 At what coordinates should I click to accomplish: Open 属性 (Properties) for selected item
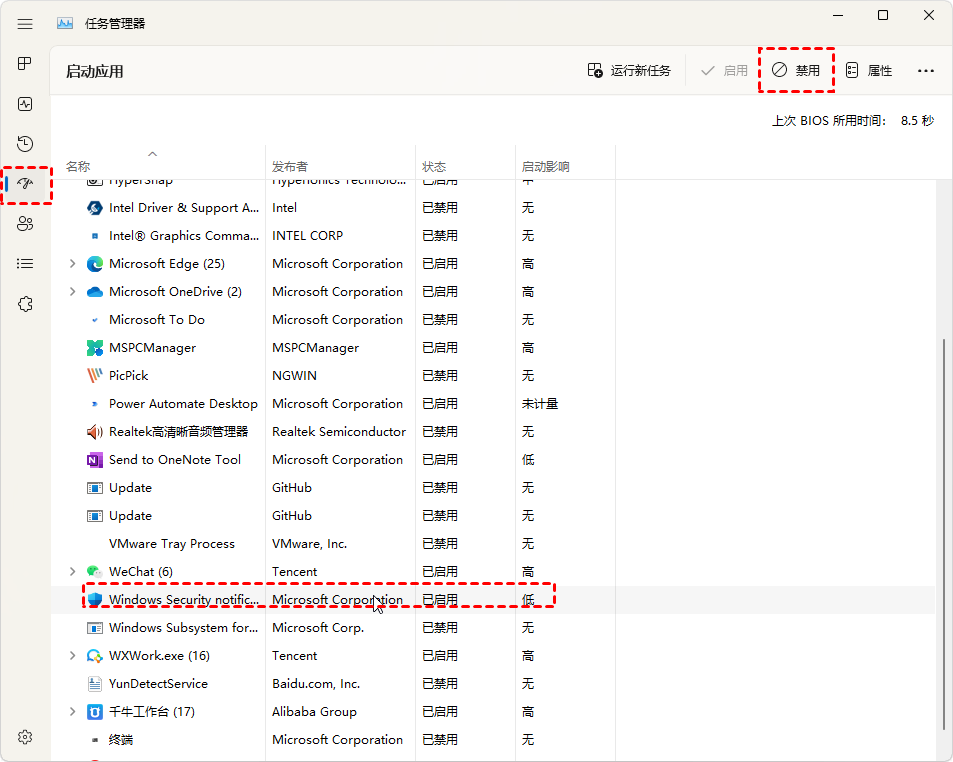tap(869, 71)
